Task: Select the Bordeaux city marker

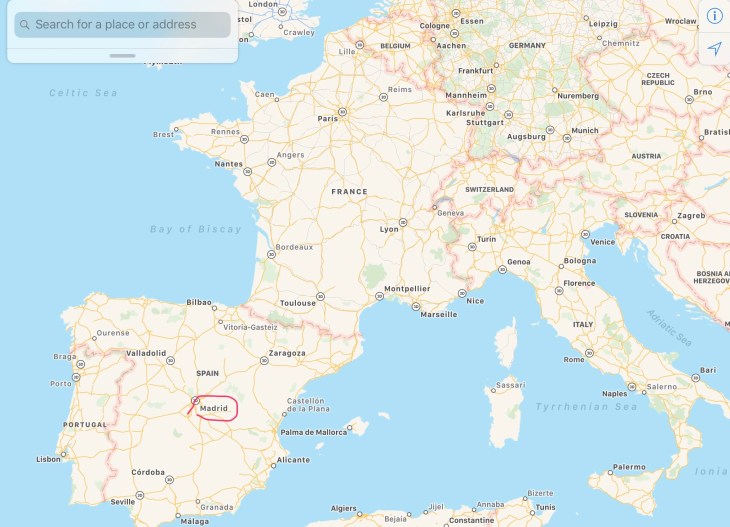Action: click(x=271, y=254)
